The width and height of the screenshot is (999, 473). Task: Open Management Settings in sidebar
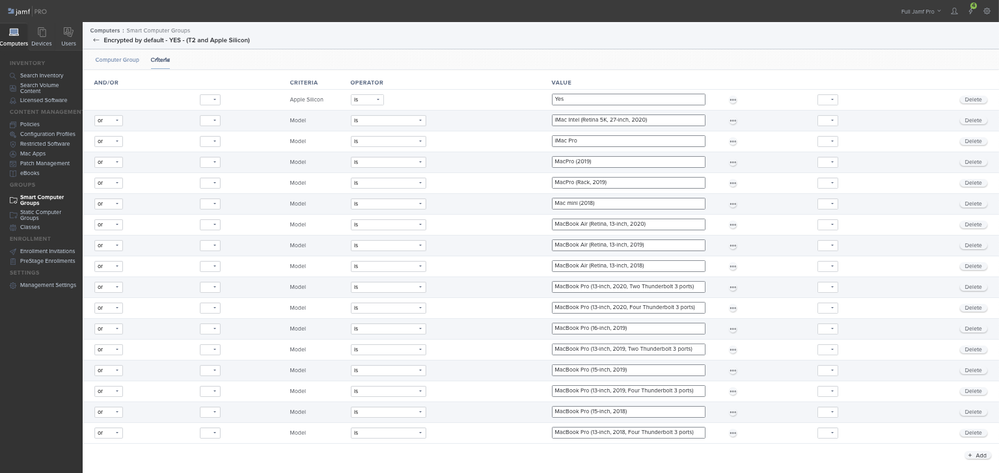[48, 285]
